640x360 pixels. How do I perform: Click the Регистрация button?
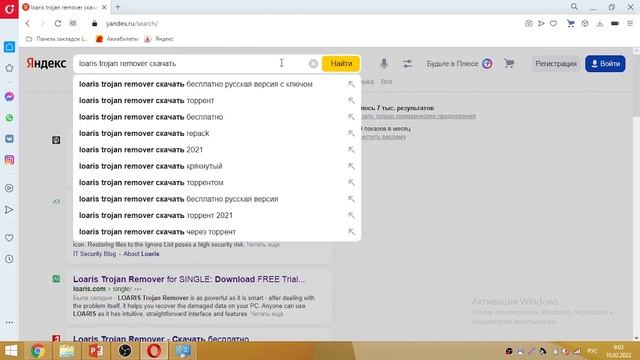pyautogui.click(x=556, y=64)
